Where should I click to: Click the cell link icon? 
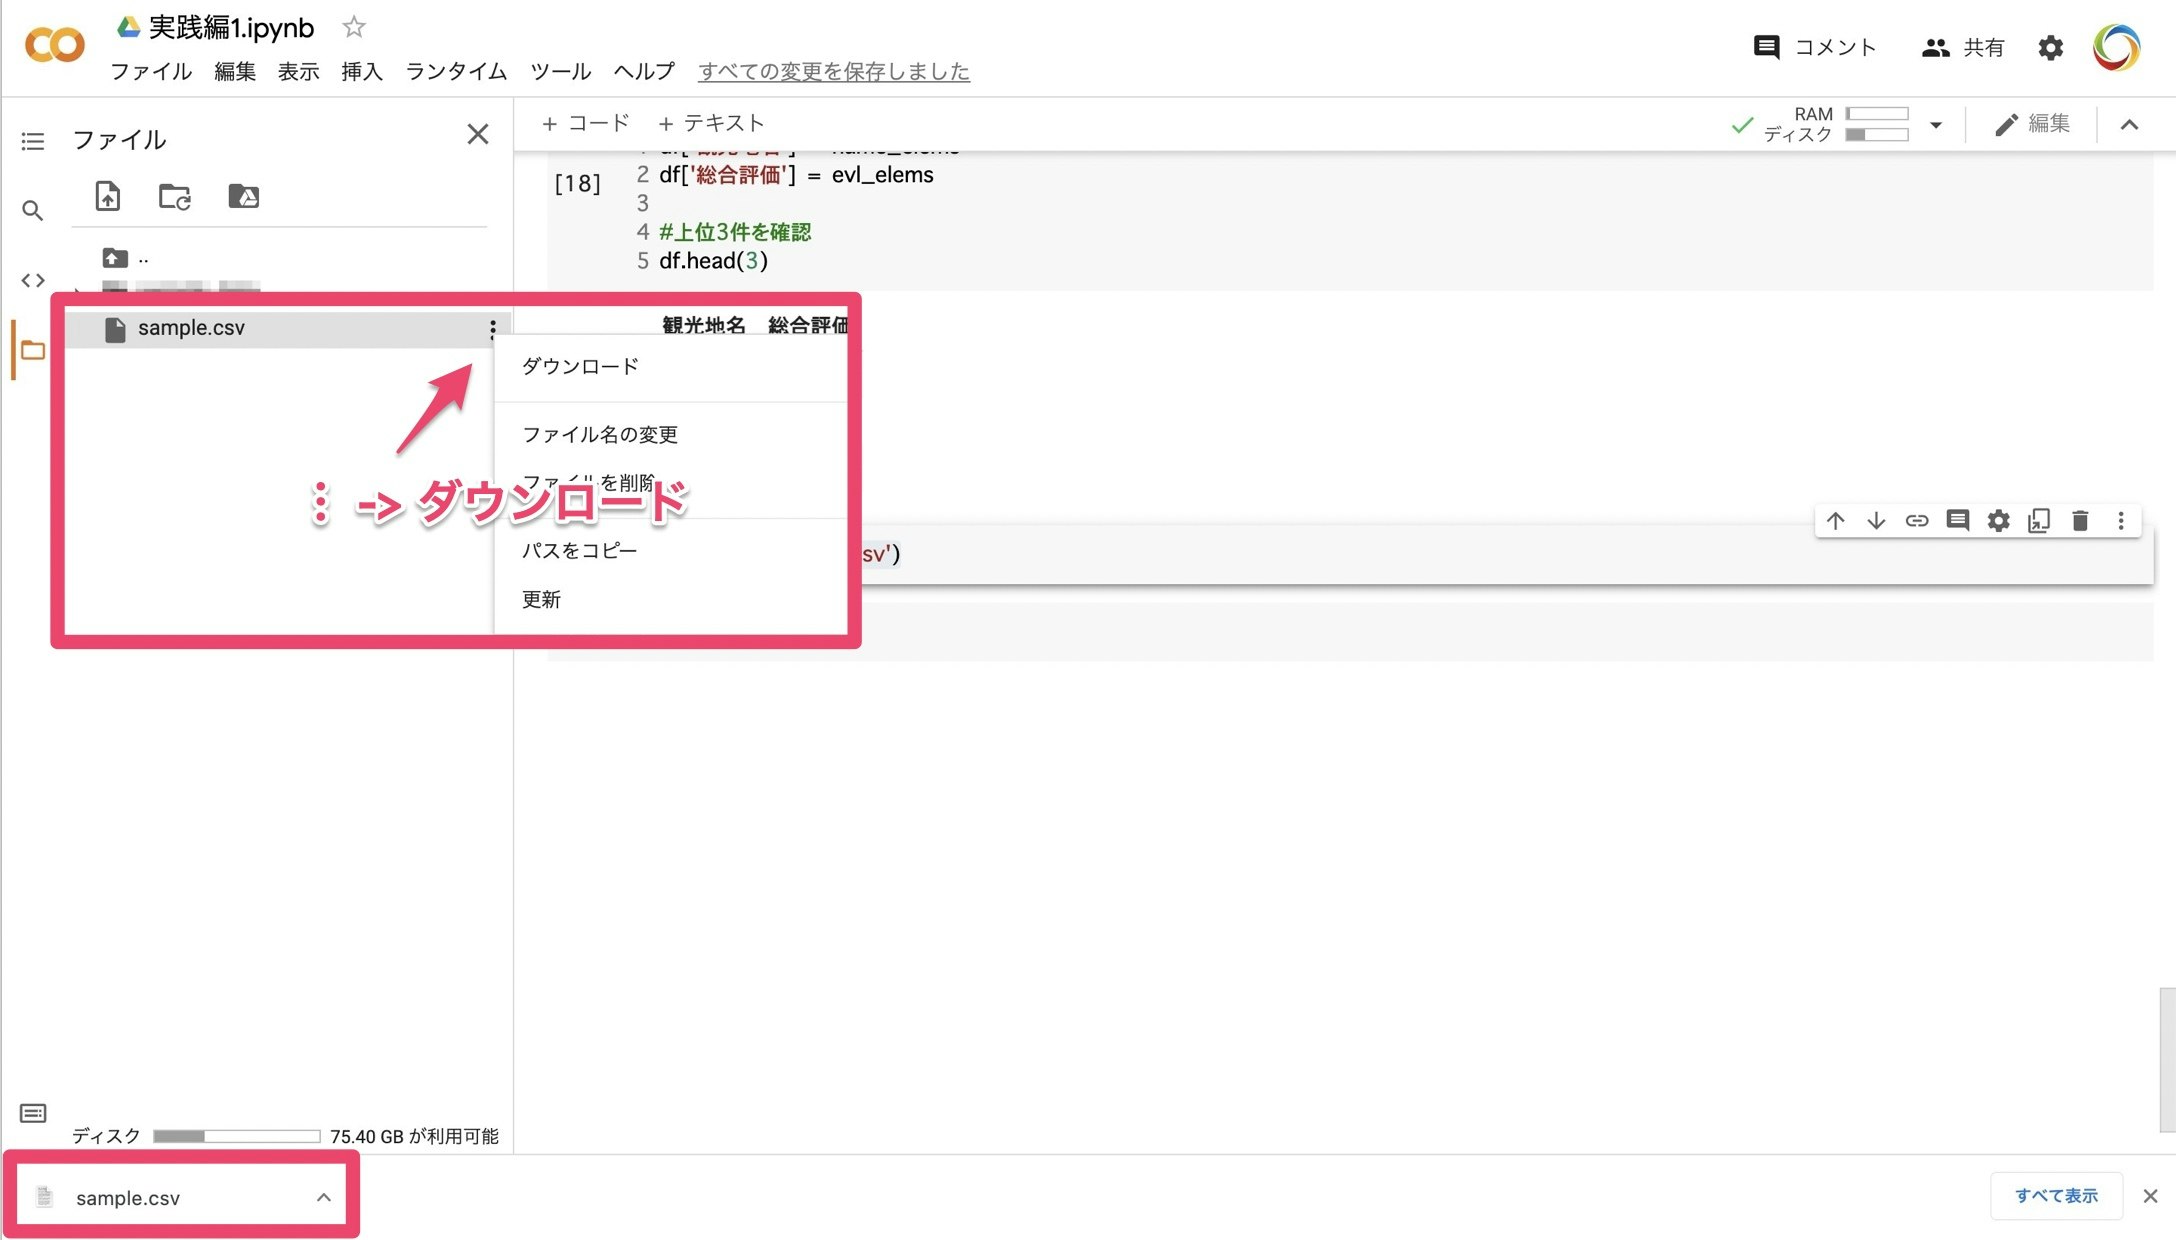(x=1916, y=521)
